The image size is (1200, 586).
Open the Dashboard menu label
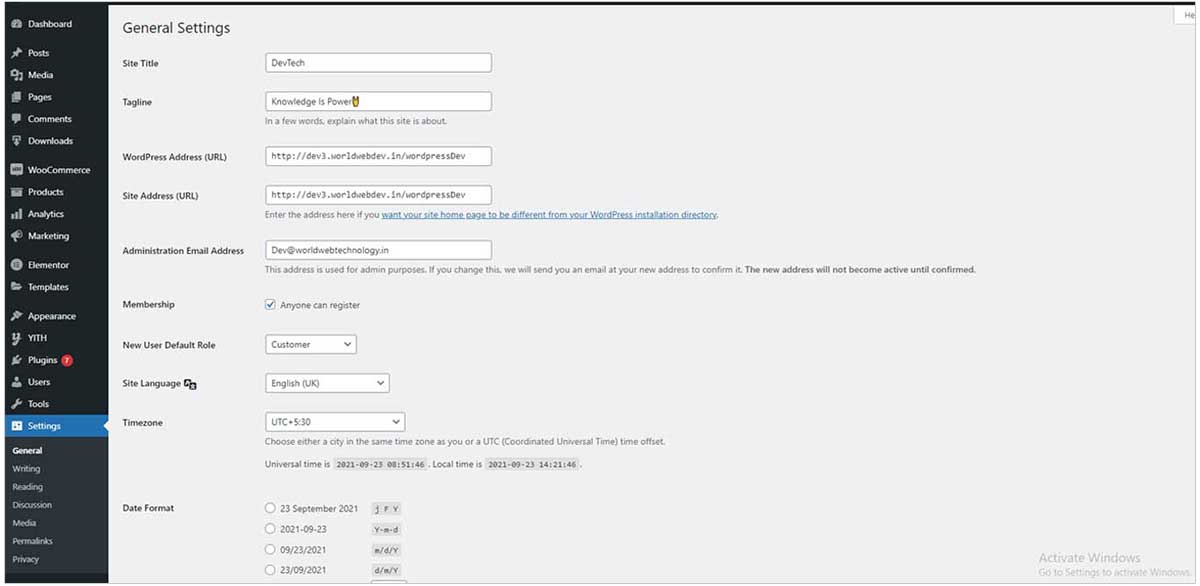coord(50,24)
